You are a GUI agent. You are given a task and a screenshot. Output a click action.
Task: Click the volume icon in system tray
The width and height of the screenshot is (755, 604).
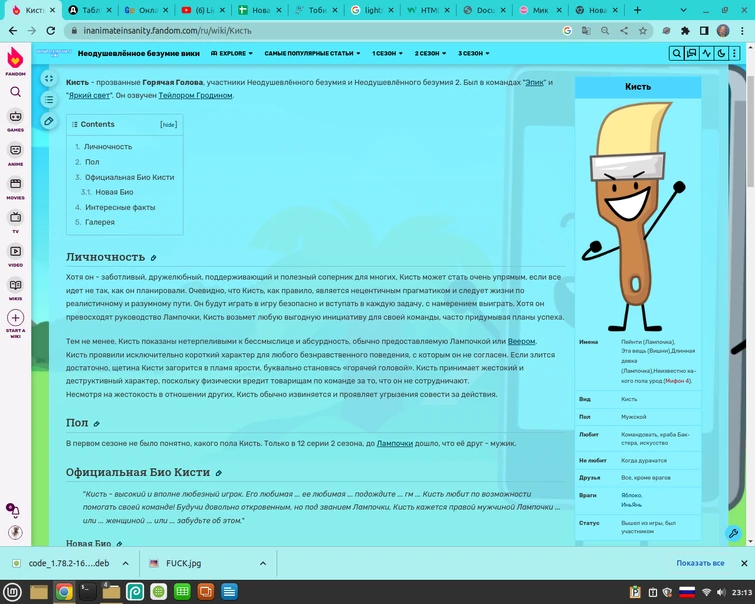click(721, 592)
